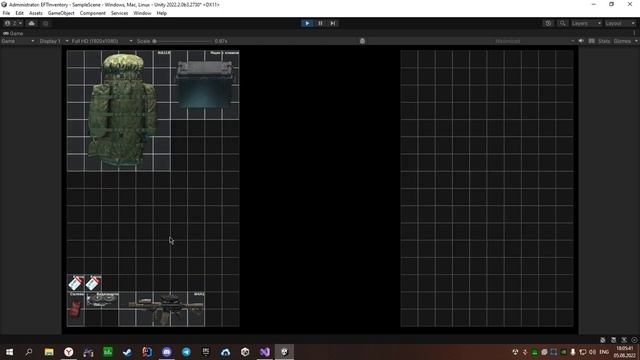Viewport: 640px width, 360px height.
Task: Pause the game with the Pause button
Action: click(320, 23)
